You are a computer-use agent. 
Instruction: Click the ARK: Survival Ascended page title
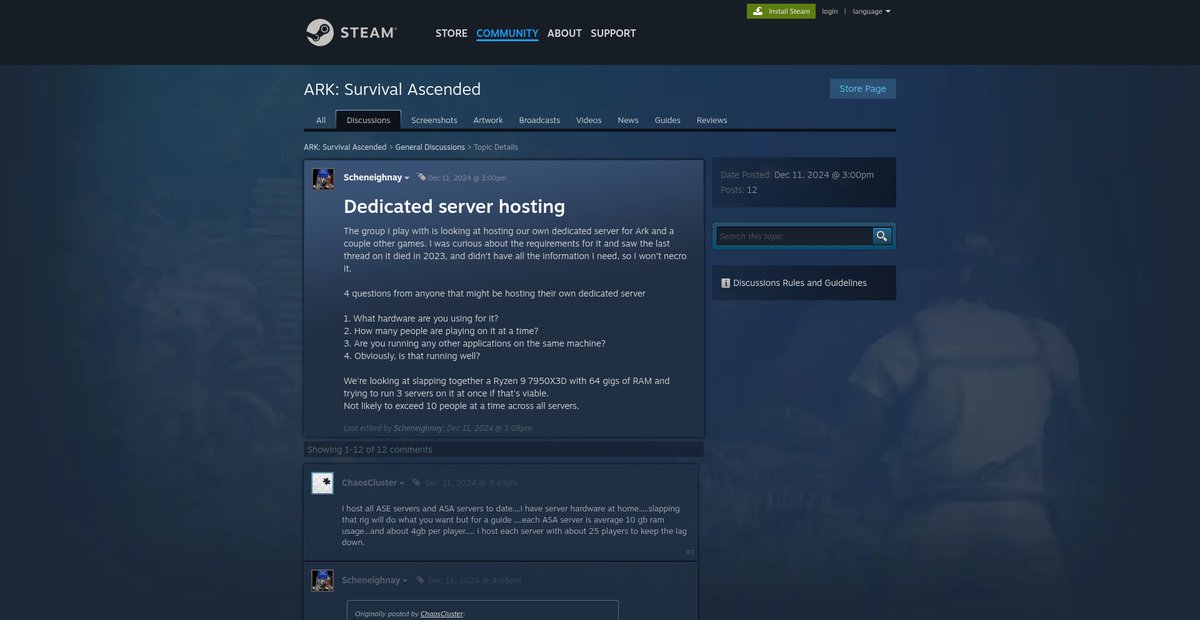(392, 89)
